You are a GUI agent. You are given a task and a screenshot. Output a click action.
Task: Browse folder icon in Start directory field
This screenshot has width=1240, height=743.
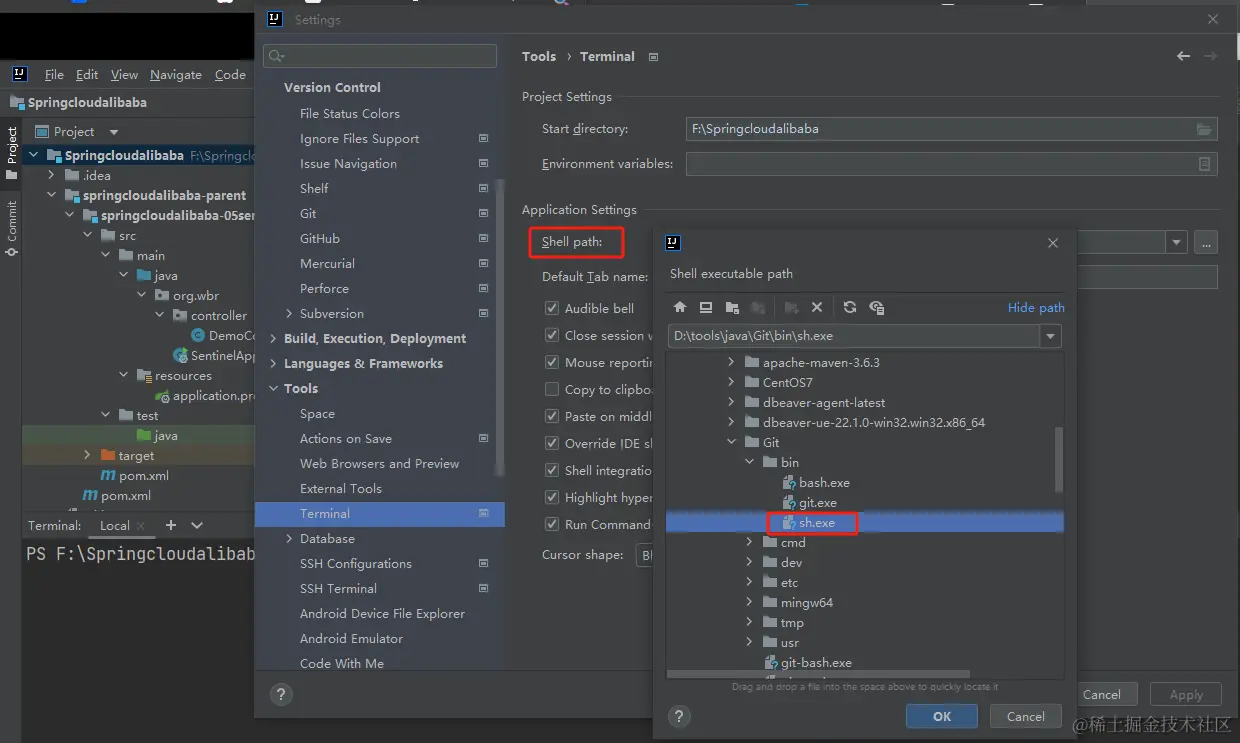(x=1205, y=129)
